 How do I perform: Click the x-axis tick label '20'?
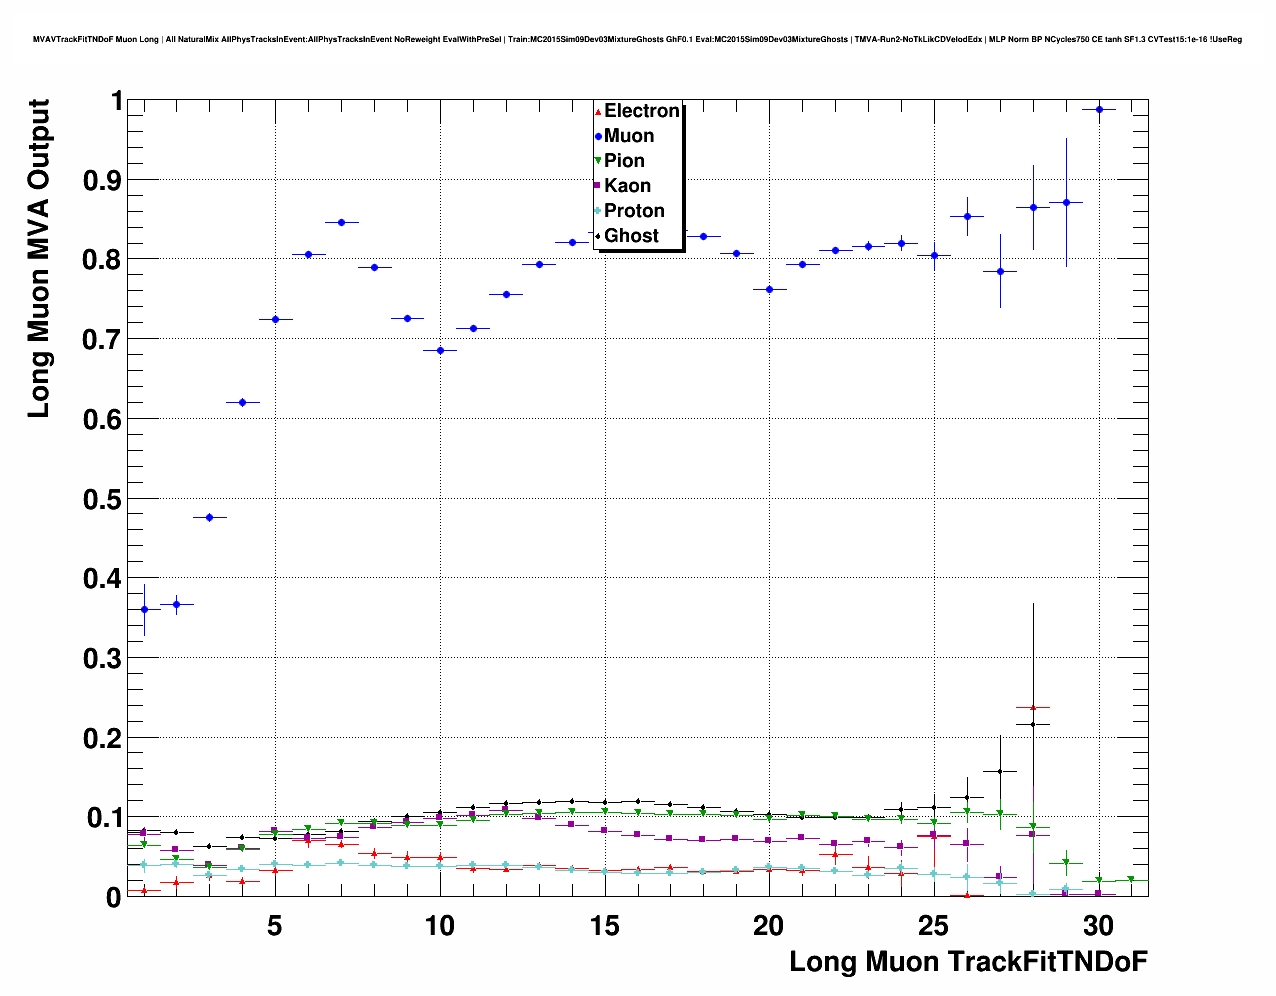click(x=769, y=926)
